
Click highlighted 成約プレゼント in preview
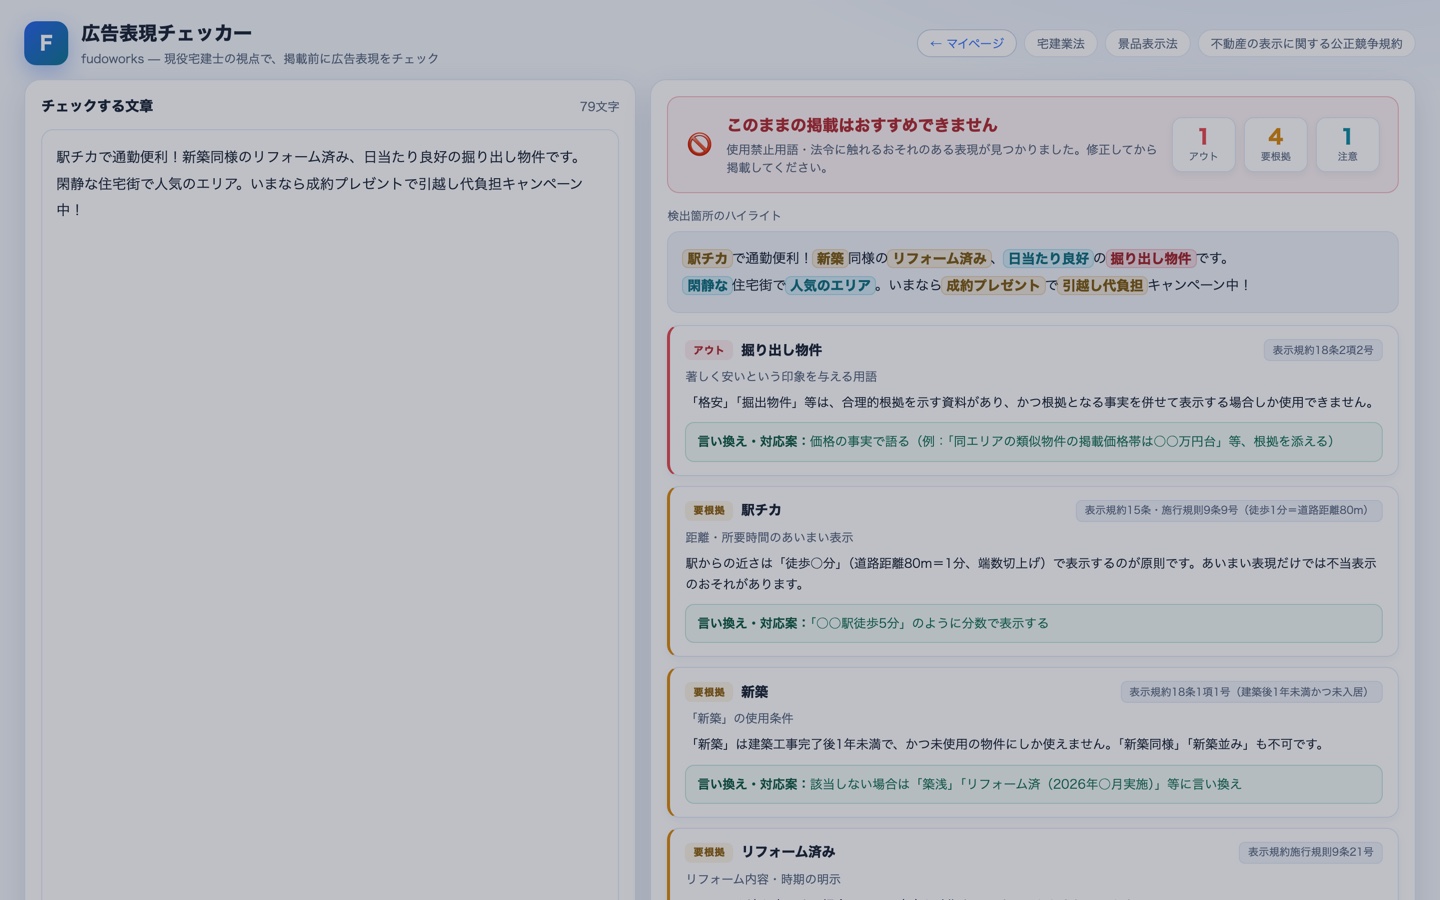(993, 285)
